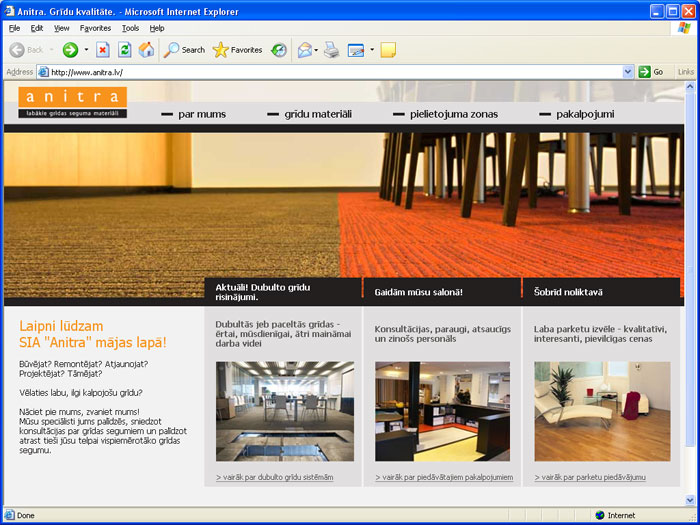Open the History clock icon
The height and width of the screenshot is (525, 700).
pyautogui.click(x=279, y=50)
